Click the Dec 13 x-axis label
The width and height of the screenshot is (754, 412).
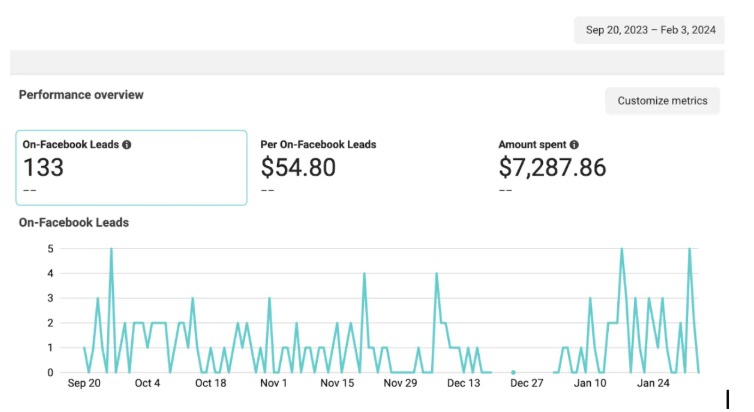pos(464,383)
